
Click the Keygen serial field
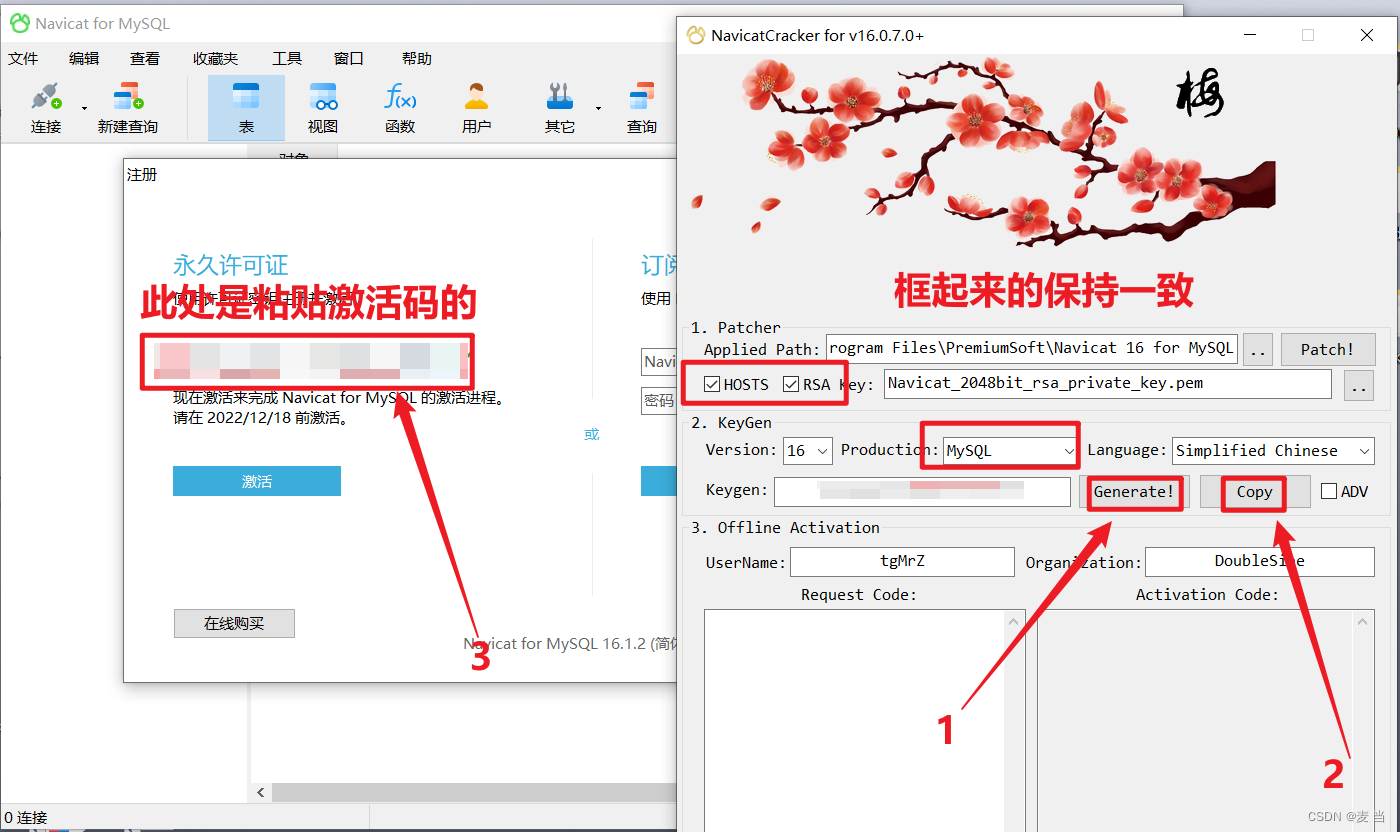[x=922, y=491]
